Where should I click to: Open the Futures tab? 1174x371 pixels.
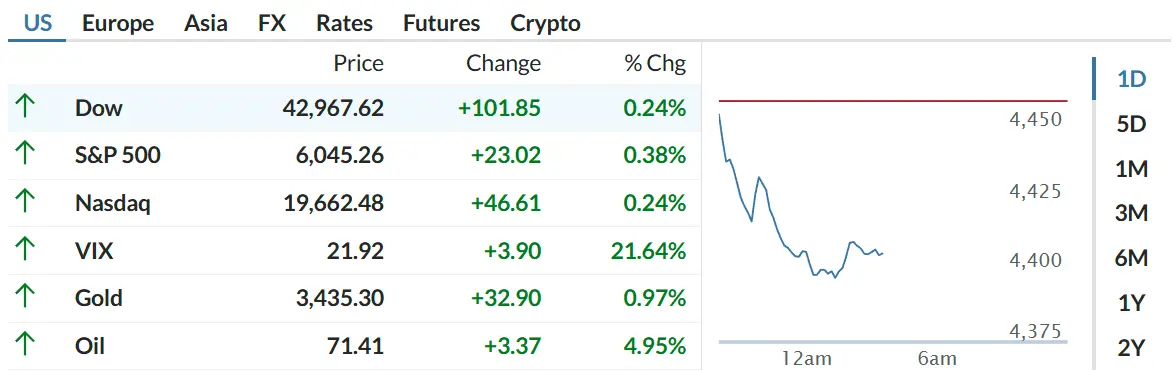click(441, 23)
